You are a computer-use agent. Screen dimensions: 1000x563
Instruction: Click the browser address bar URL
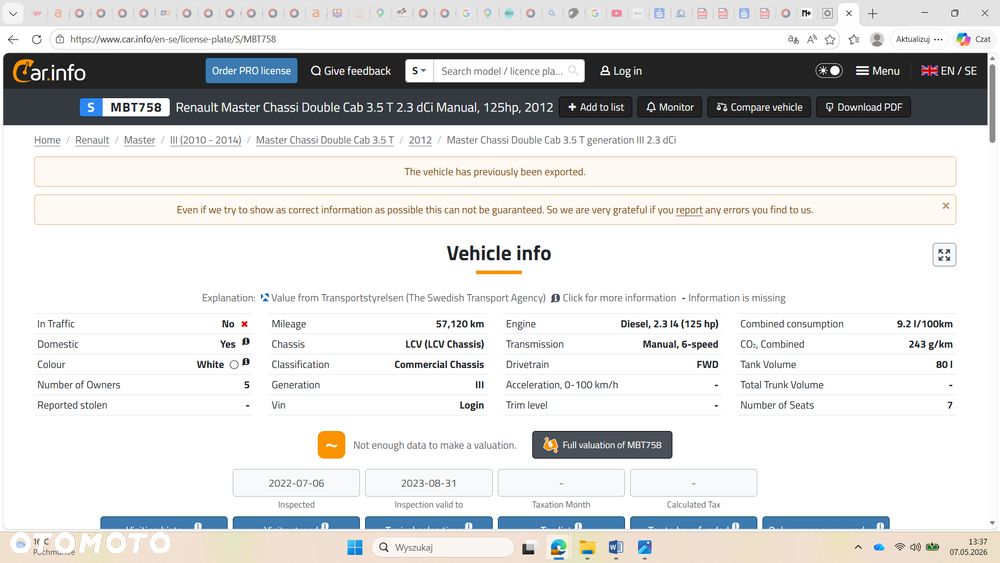coord(173,39)
